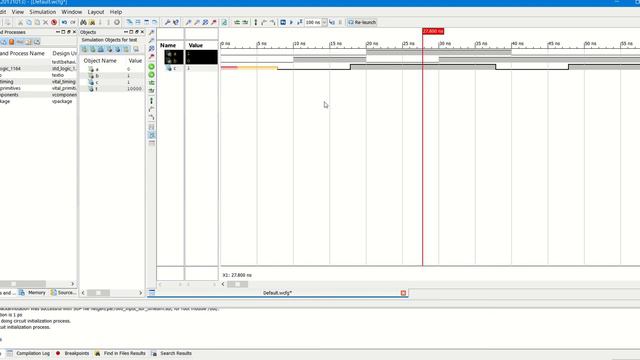Open Find in Files Results tab

click(x=120, y=353)
